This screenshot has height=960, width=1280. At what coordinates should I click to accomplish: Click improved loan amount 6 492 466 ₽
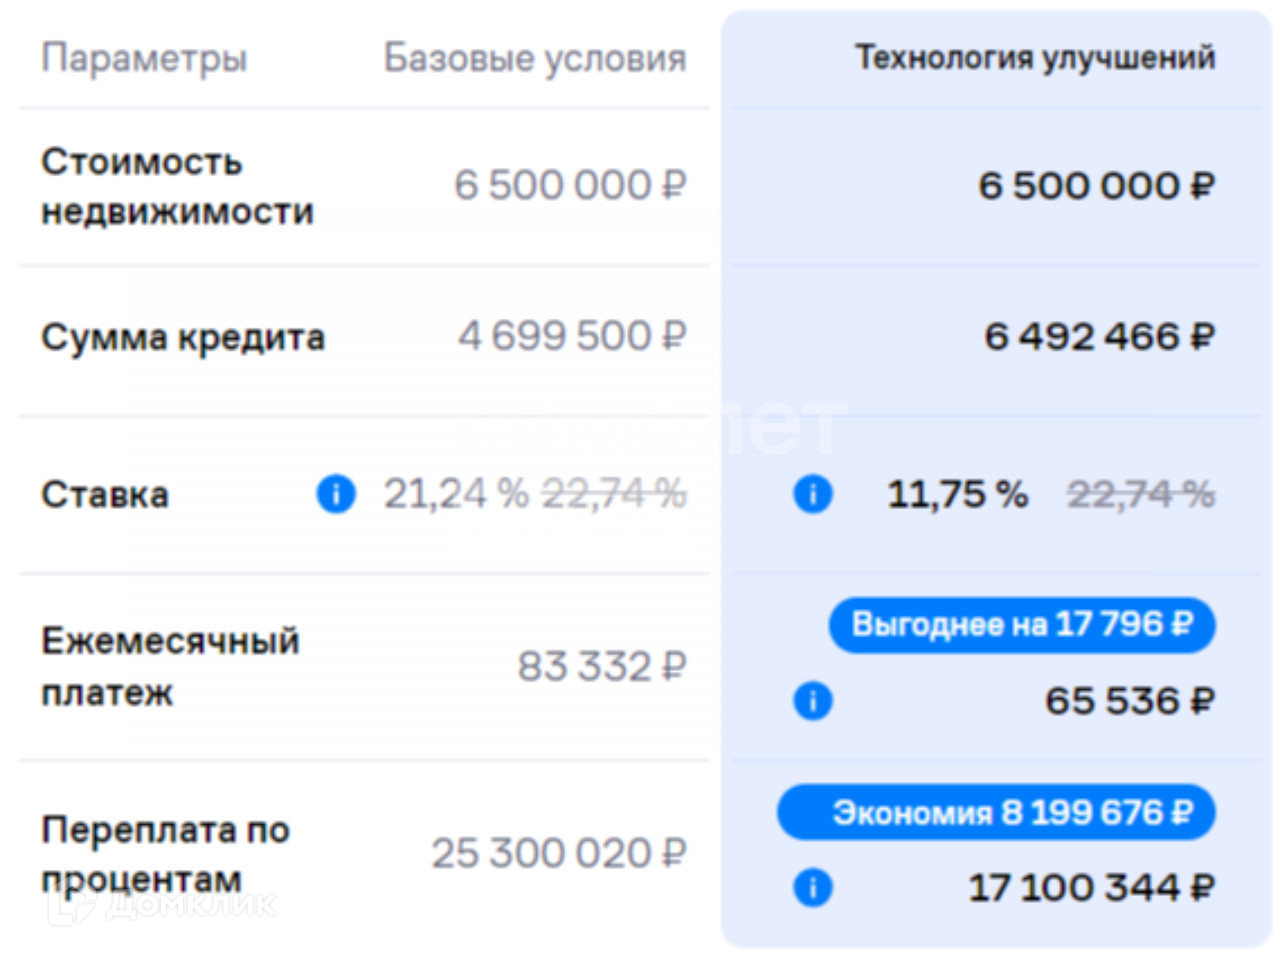[1099, 337]
